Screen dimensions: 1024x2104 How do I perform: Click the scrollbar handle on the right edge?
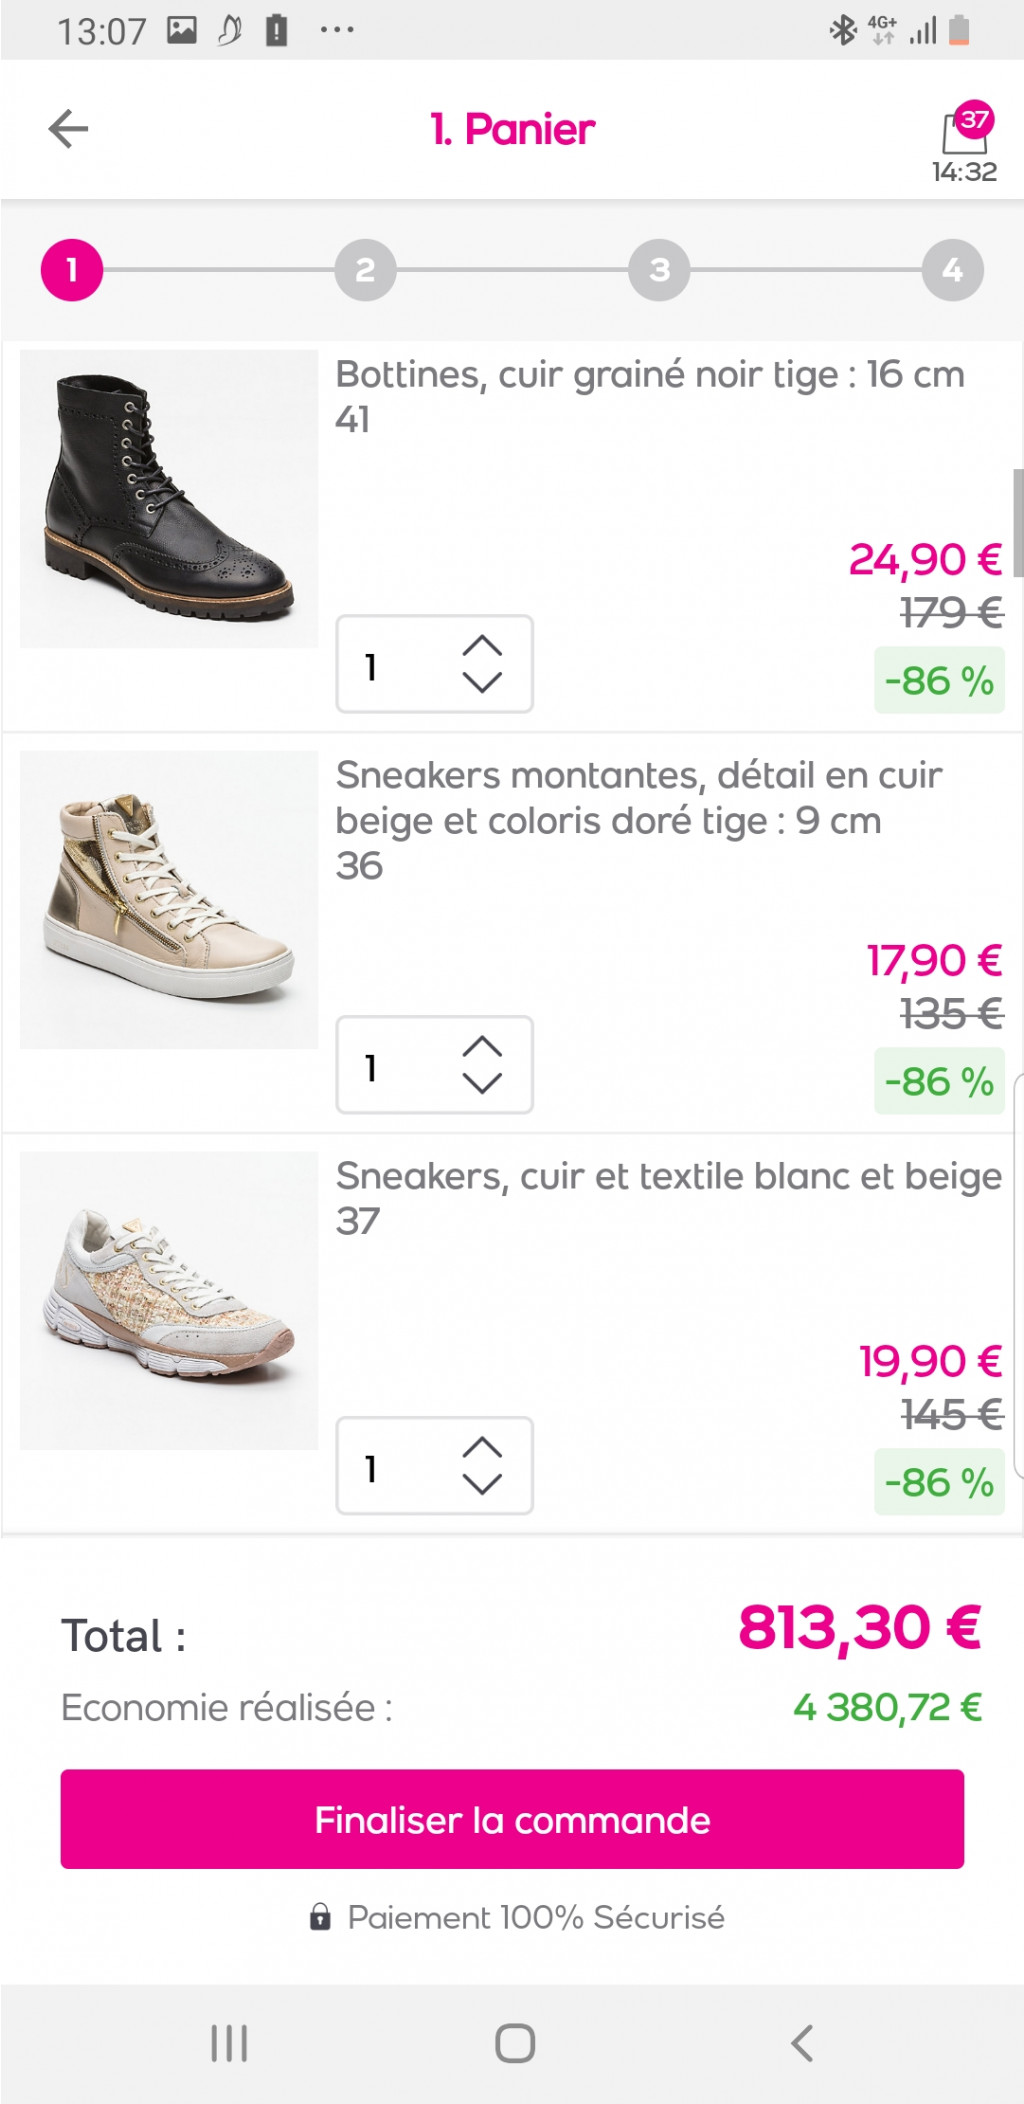tap(1018, 523)
